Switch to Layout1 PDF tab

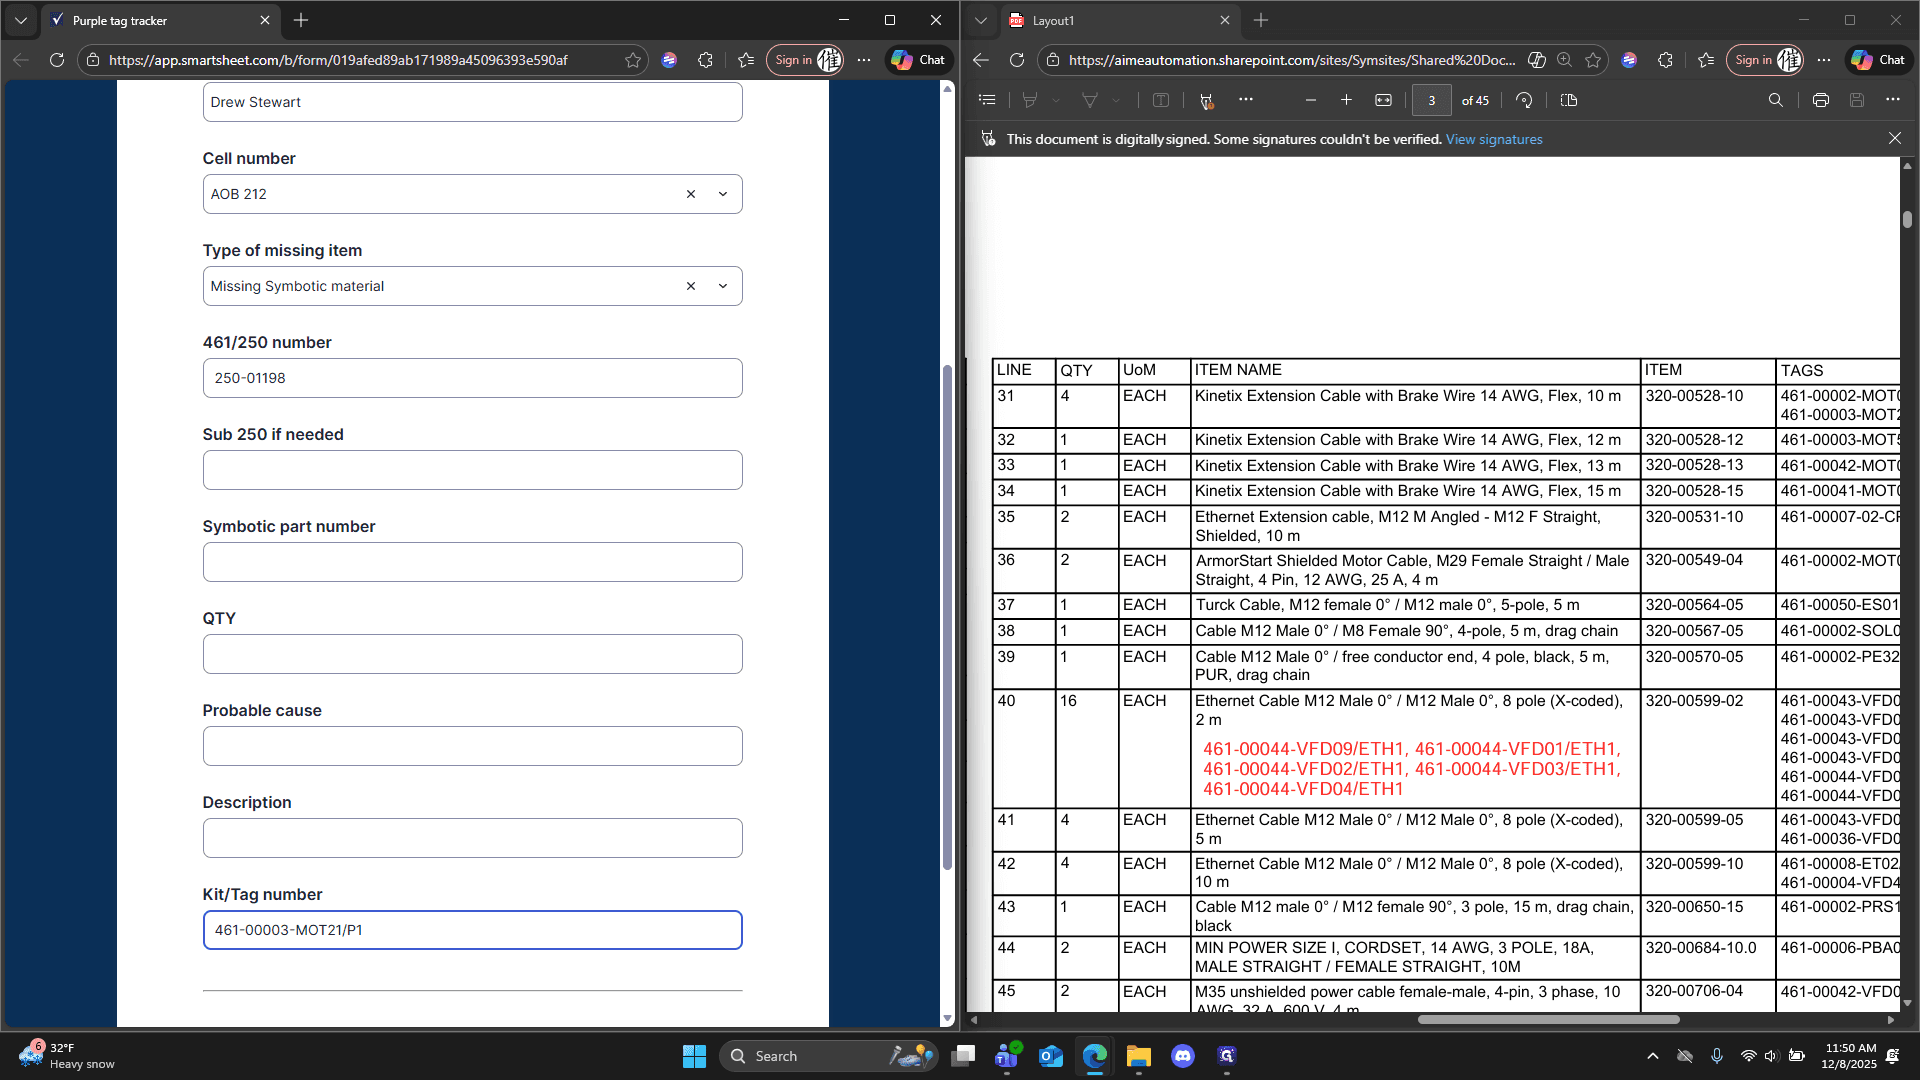point(1120,20)
